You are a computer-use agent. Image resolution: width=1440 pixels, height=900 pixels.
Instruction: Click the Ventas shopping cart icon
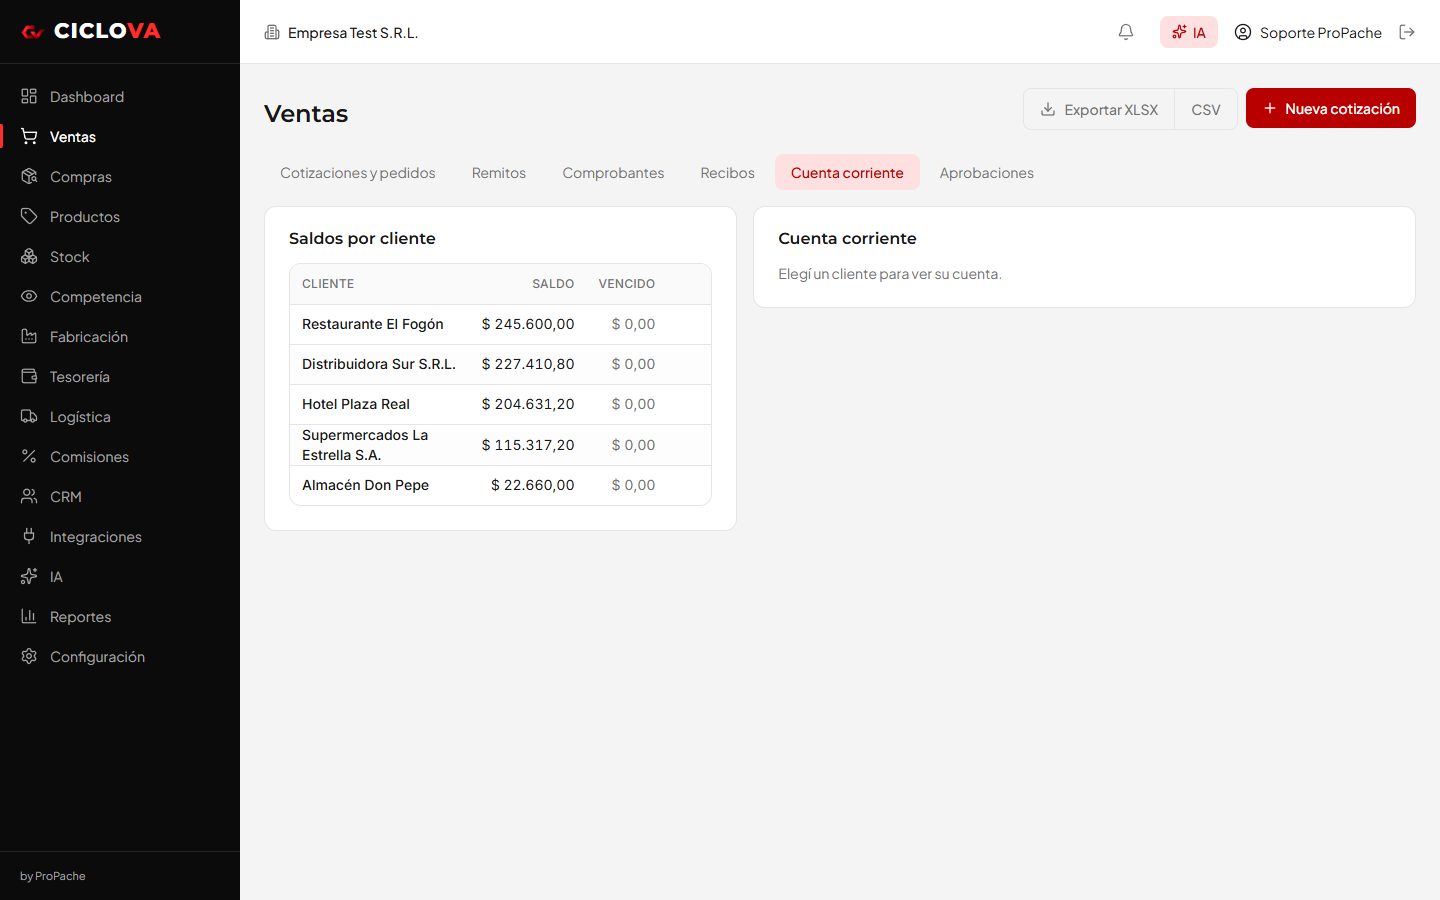[29, 136]
